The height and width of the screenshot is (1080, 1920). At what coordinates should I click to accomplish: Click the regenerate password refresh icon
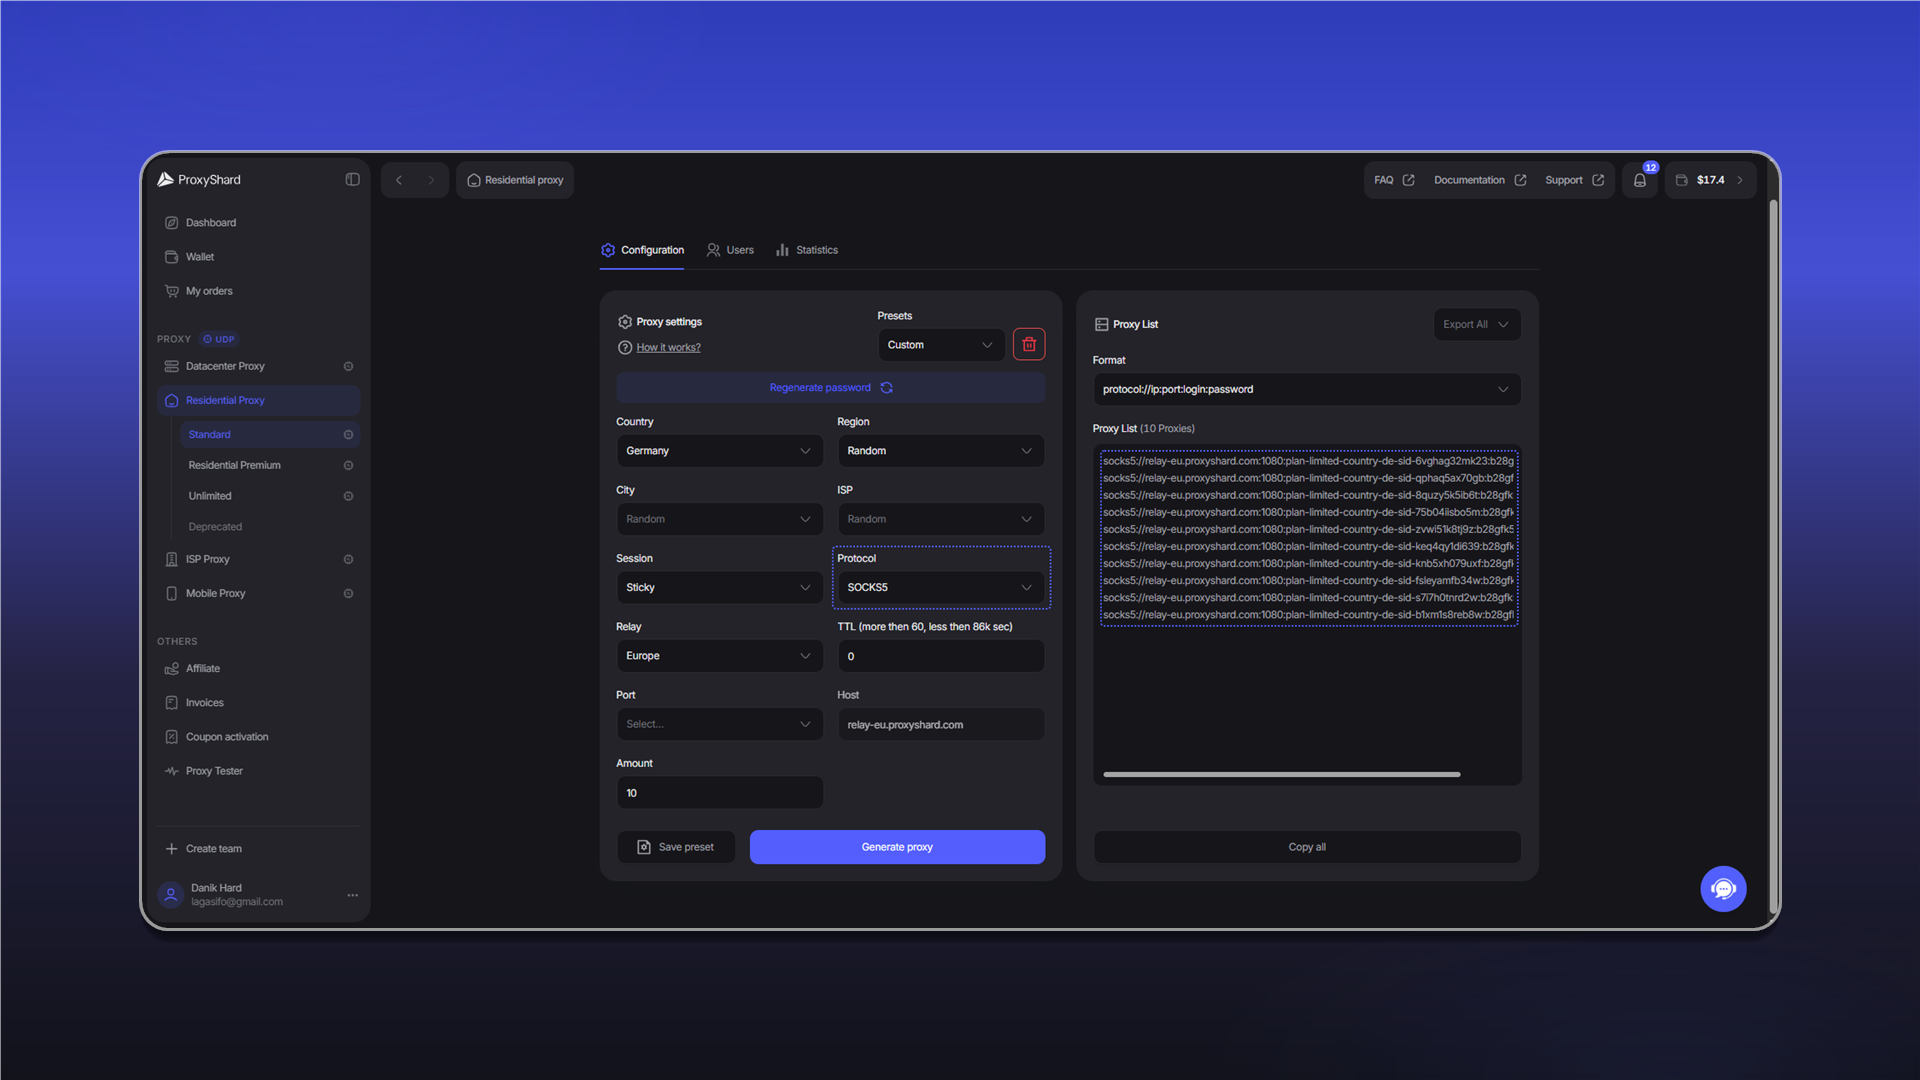[x=886, y=388]
